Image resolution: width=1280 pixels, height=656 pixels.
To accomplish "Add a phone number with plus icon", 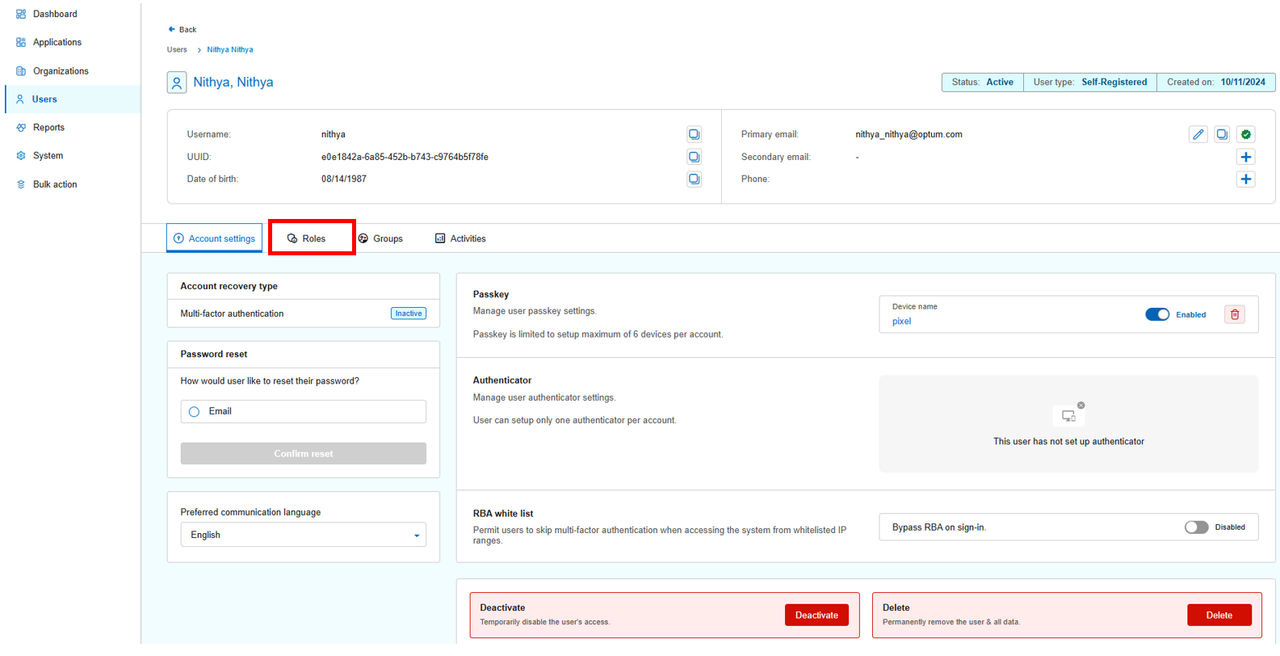I will 1246,179.
